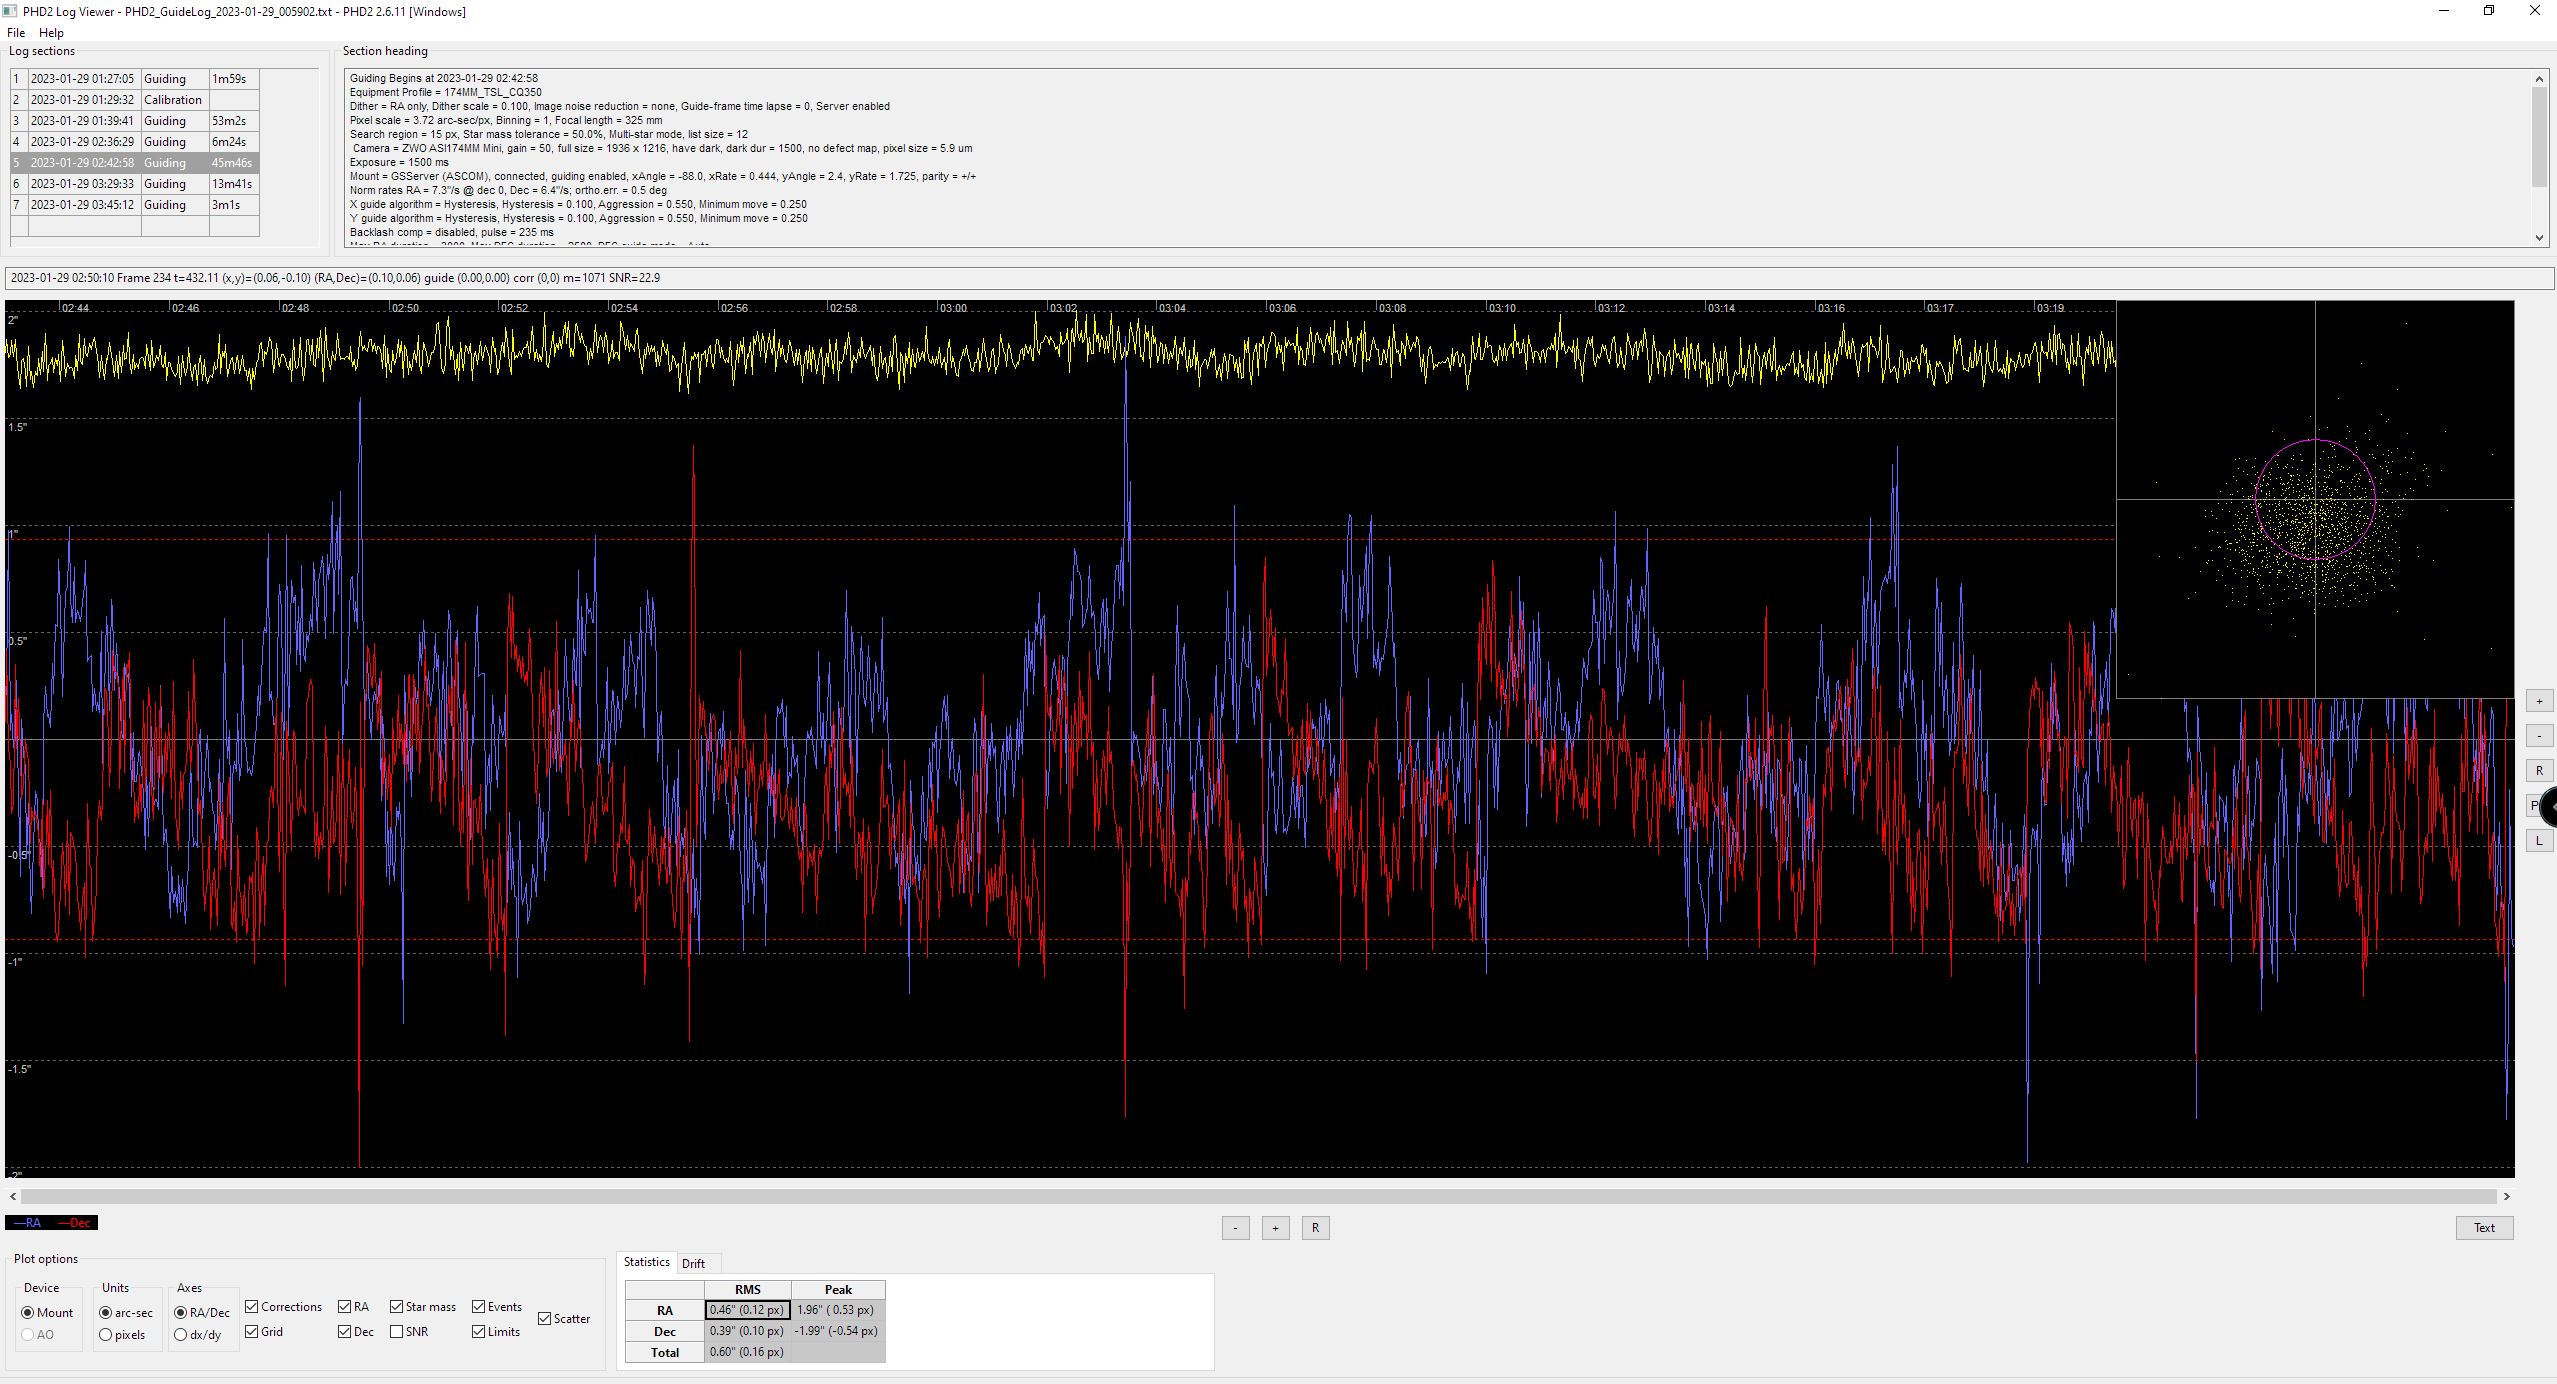Click horizontal reset R button below graph
2557x1384 pixels.
point(1315,1228)
